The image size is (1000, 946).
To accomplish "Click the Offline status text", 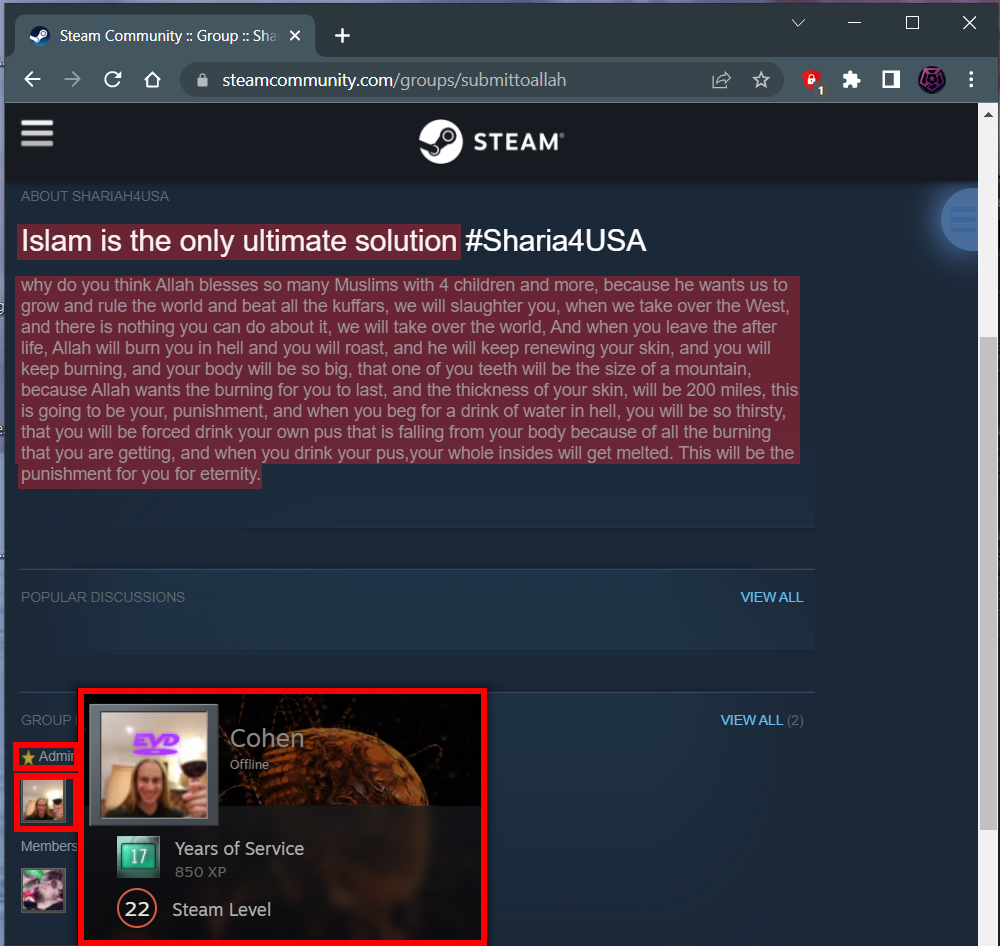I will 249,764.
